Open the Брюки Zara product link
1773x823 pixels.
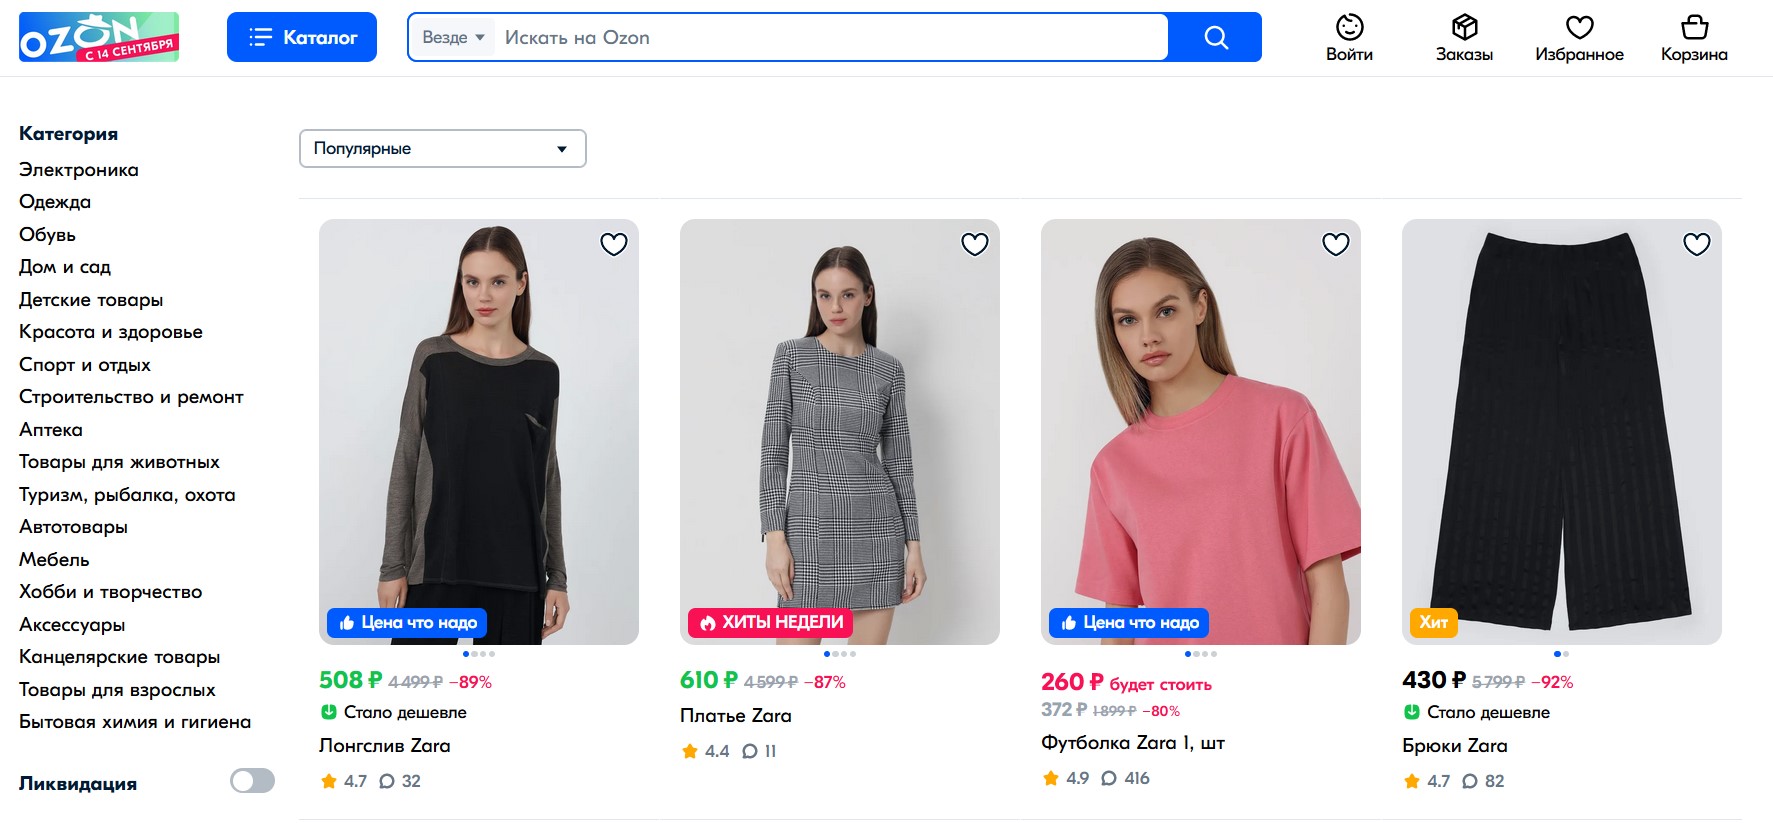click(1454, 746)
